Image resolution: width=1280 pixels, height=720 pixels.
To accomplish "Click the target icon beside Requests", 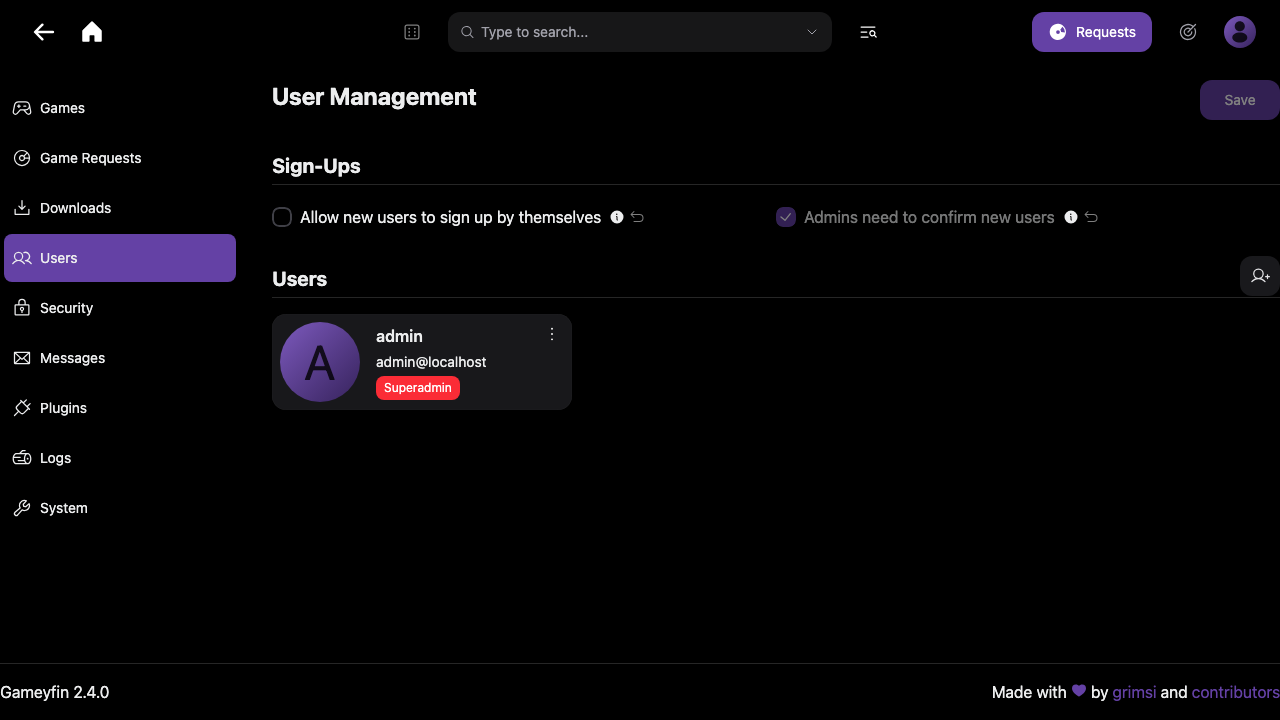I will pos(1188,32).
